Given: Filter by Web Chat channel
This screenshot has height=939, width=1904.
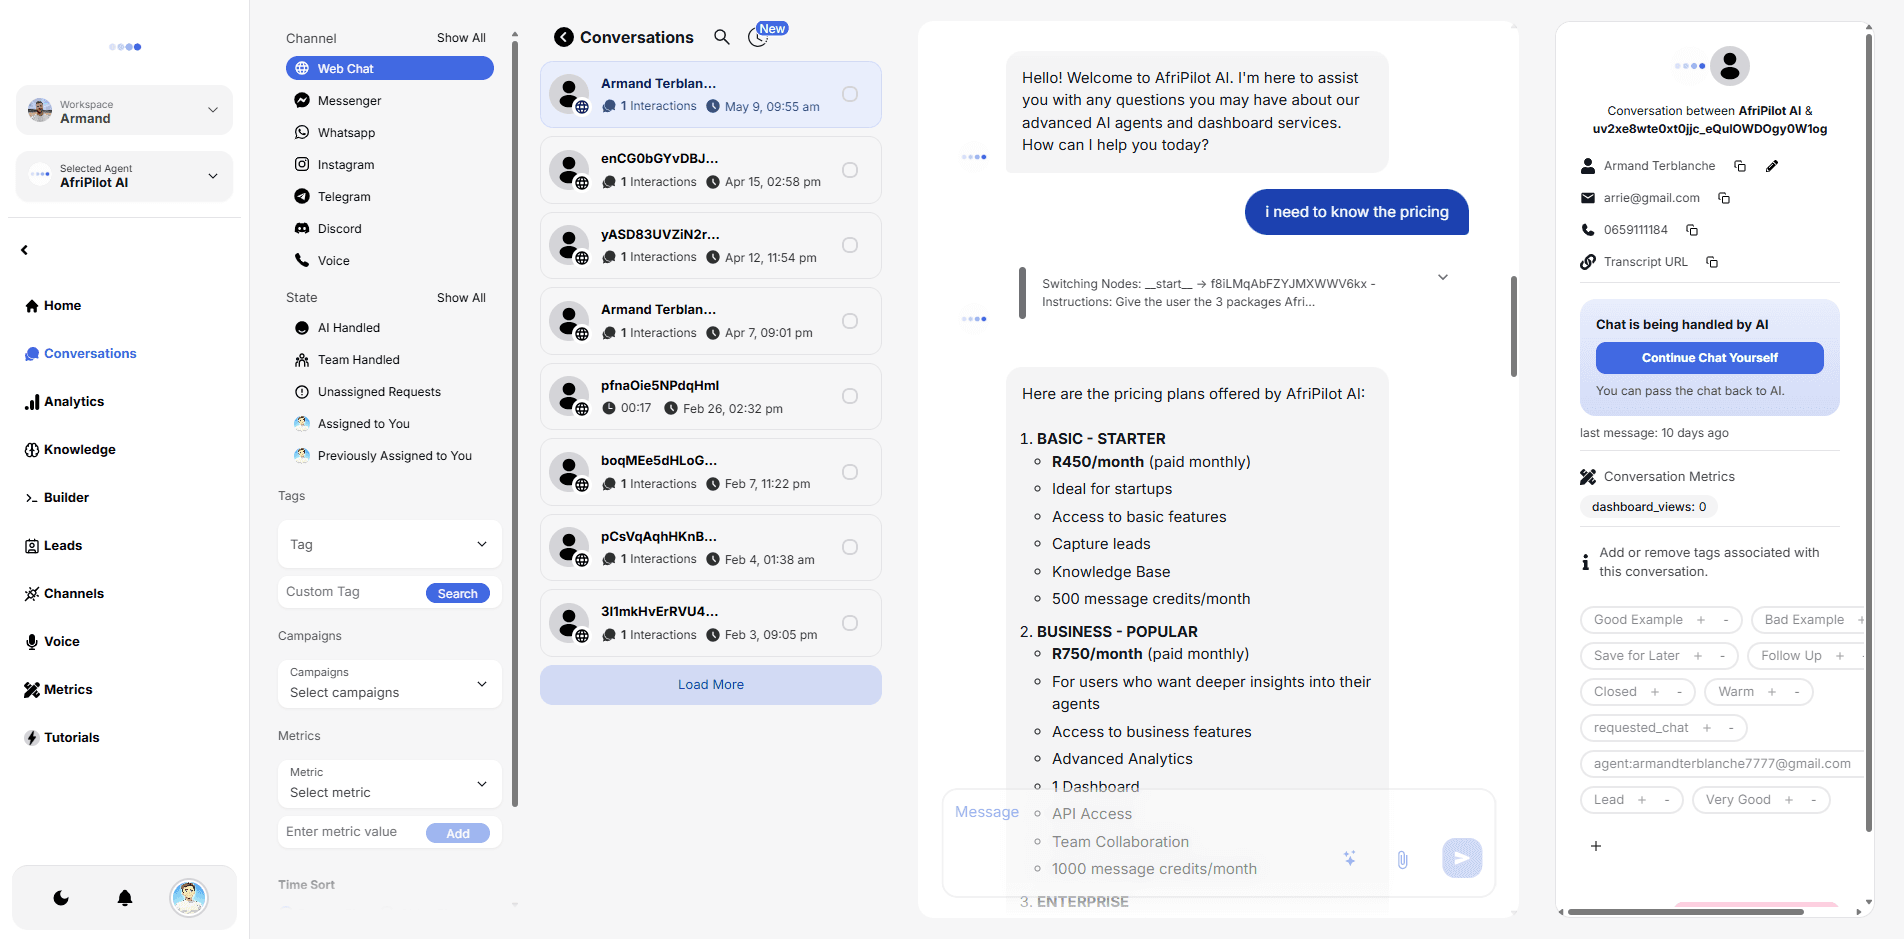Looking at the screenshot, I should coord(390,68).
